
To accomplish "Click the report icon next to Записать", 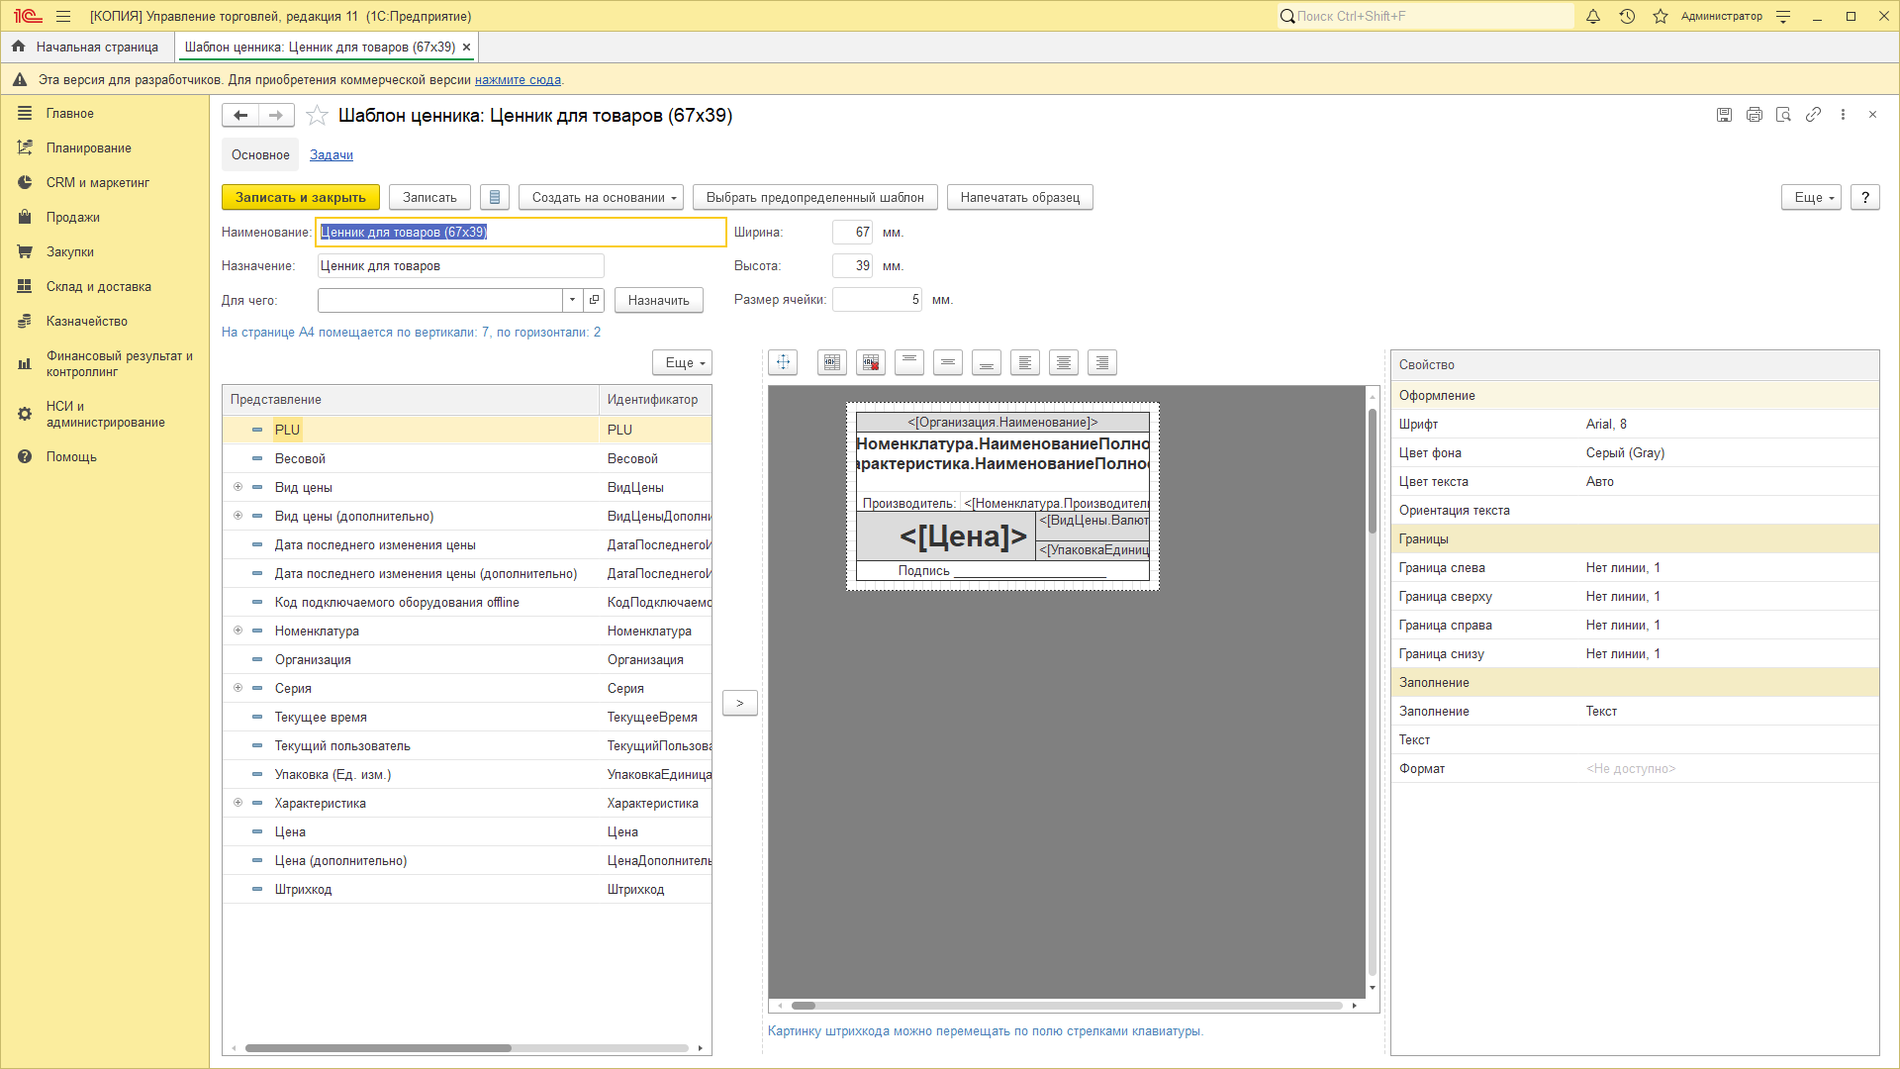I will tap(495, 197).
